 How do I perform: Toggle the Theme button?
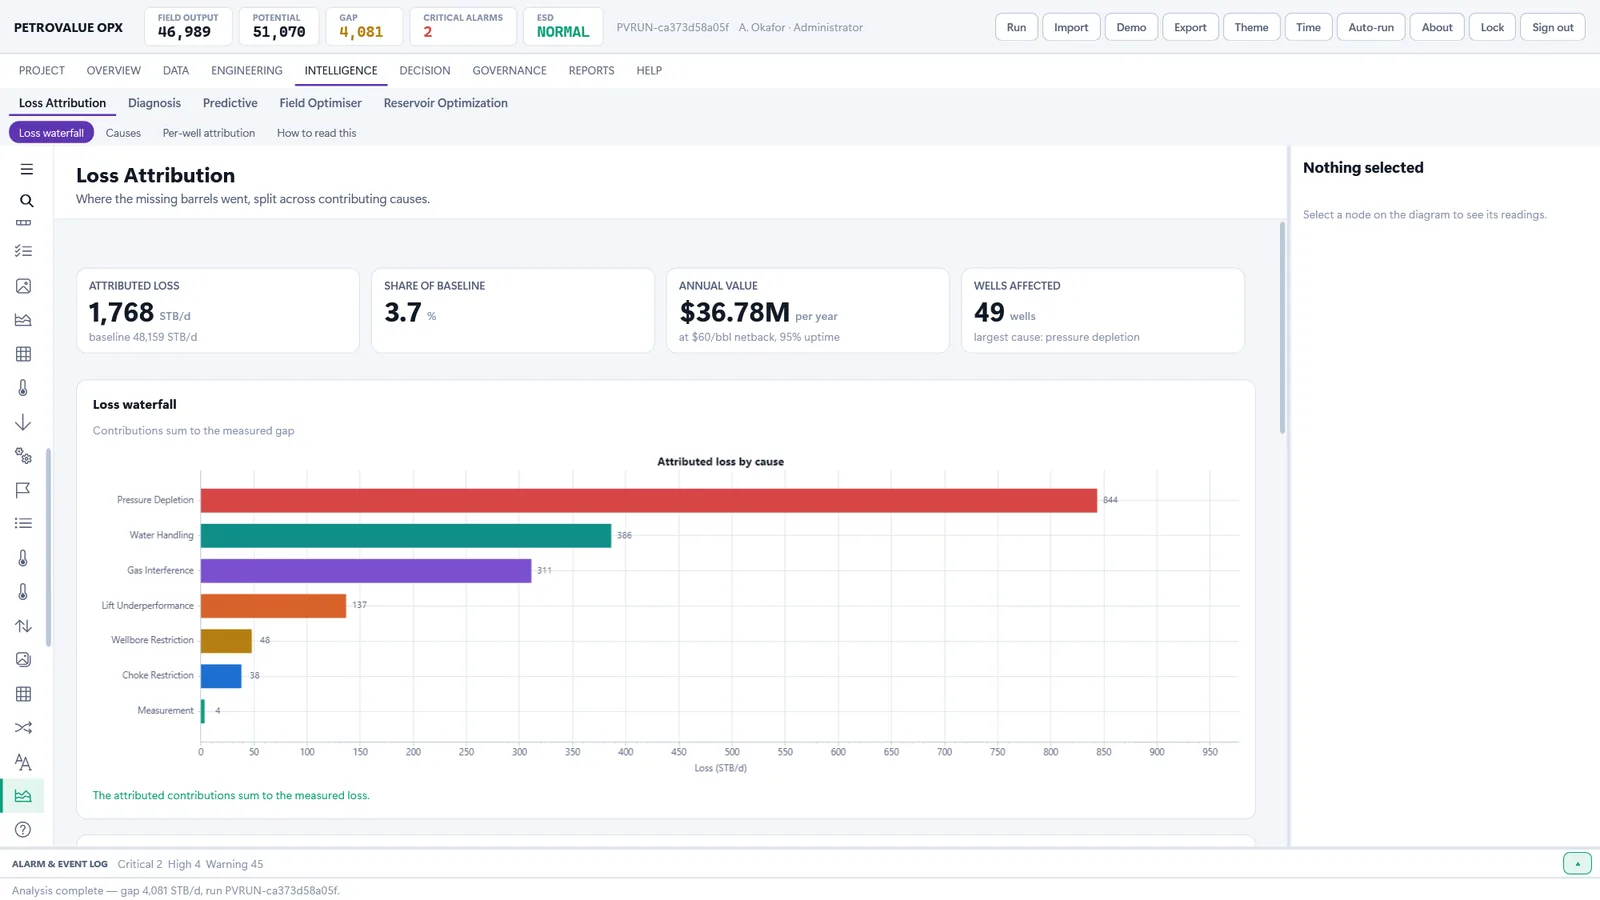(1251, 27)
